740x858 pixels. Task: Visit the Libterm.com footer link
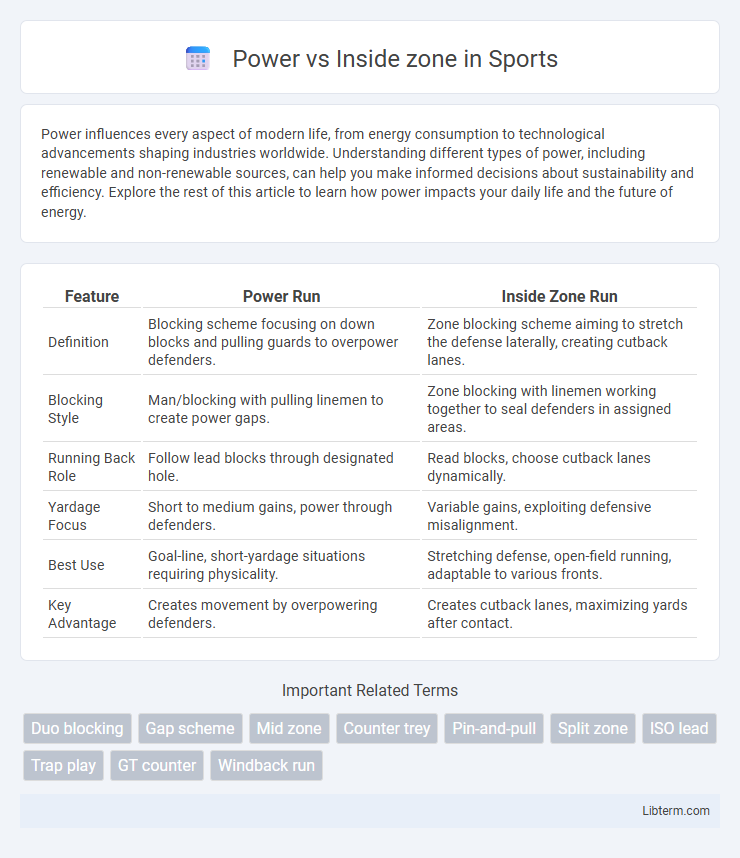click(676, 810)
